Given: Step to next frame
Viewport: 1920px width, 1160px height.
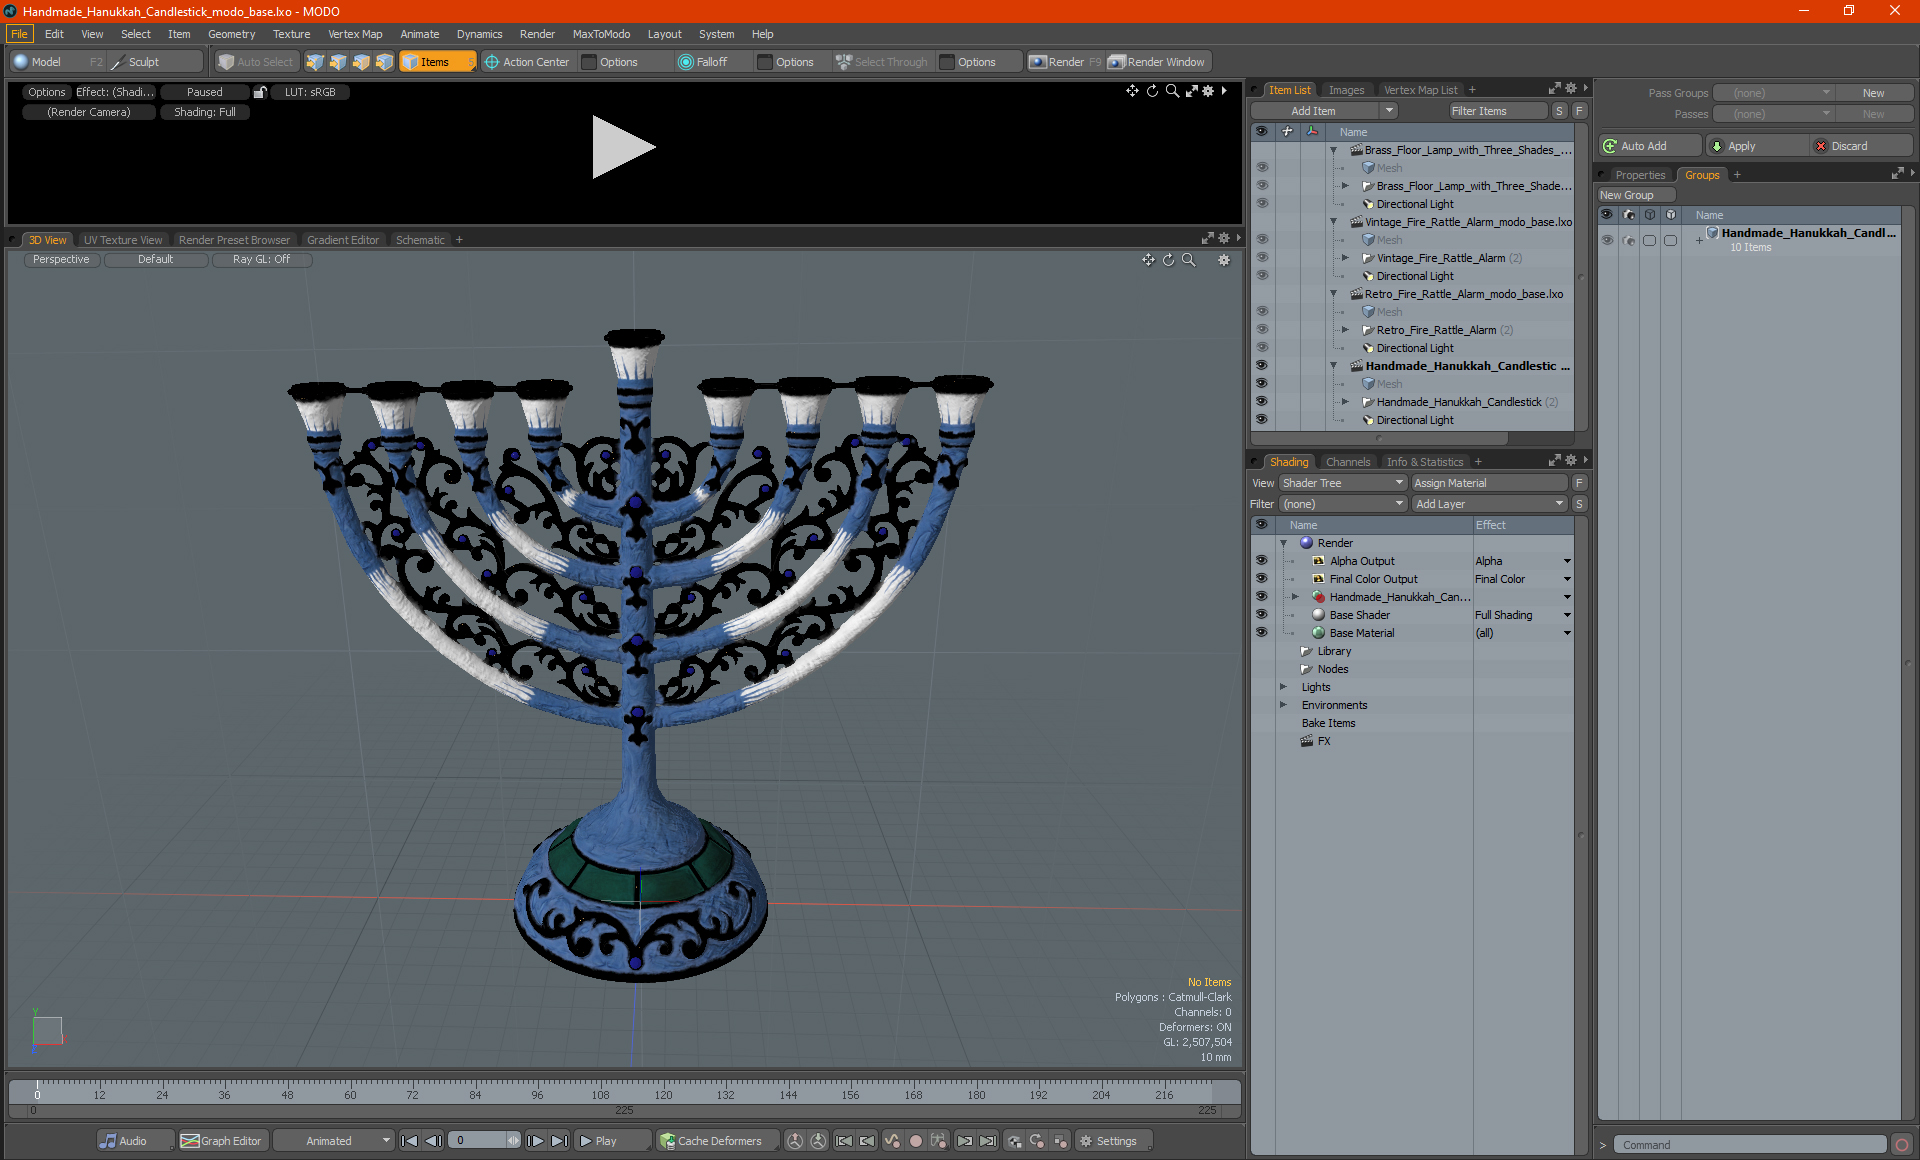Looking at the screenshot, I should point(536,1141).
